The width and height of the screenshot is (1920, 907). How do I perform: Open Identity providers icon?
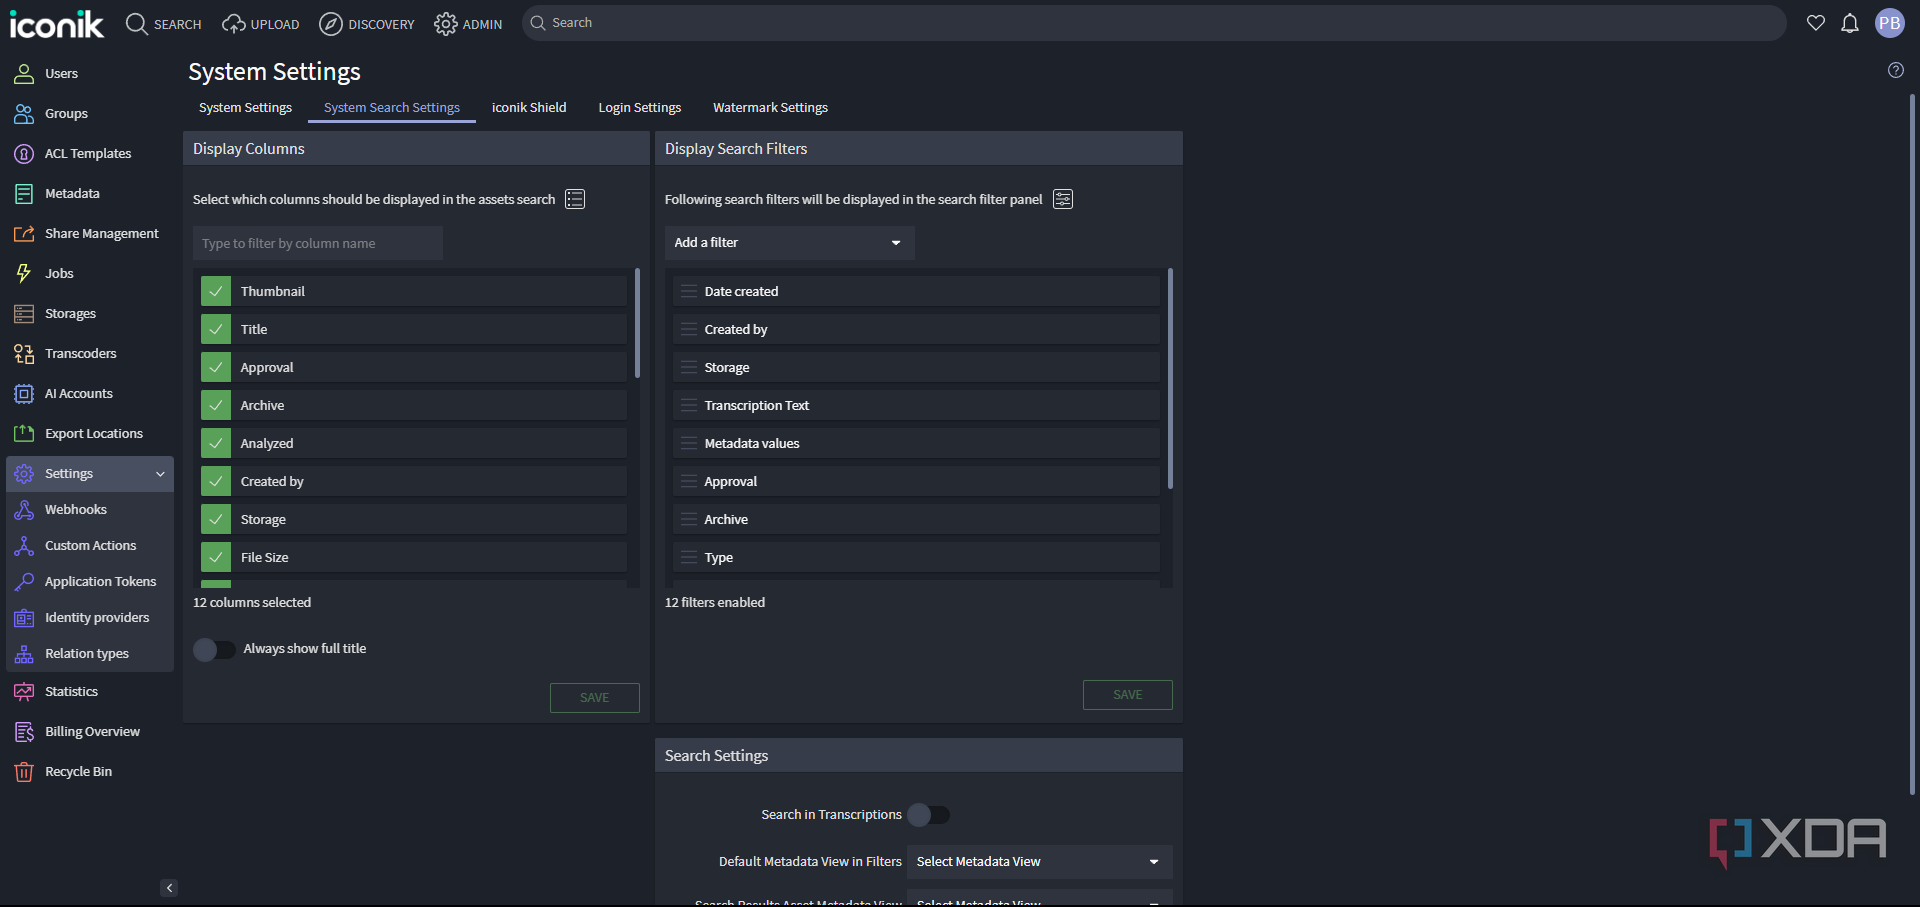24,617
